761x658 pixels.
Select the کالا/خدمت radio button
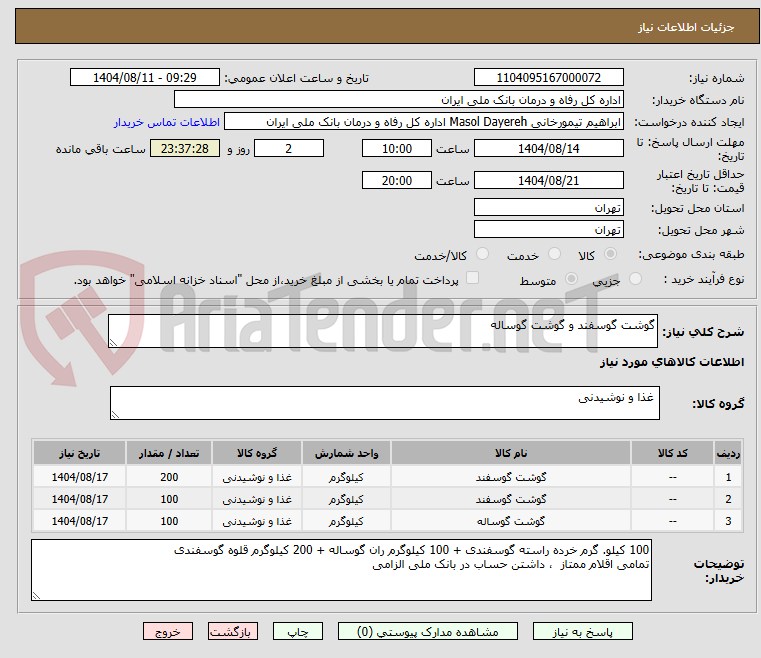tap(482, 254)
